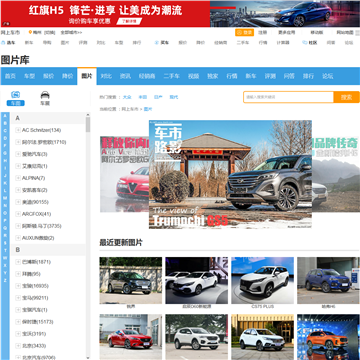
Task: Click the 买车 icon in the top navigation
Action: tap(156, 43)
